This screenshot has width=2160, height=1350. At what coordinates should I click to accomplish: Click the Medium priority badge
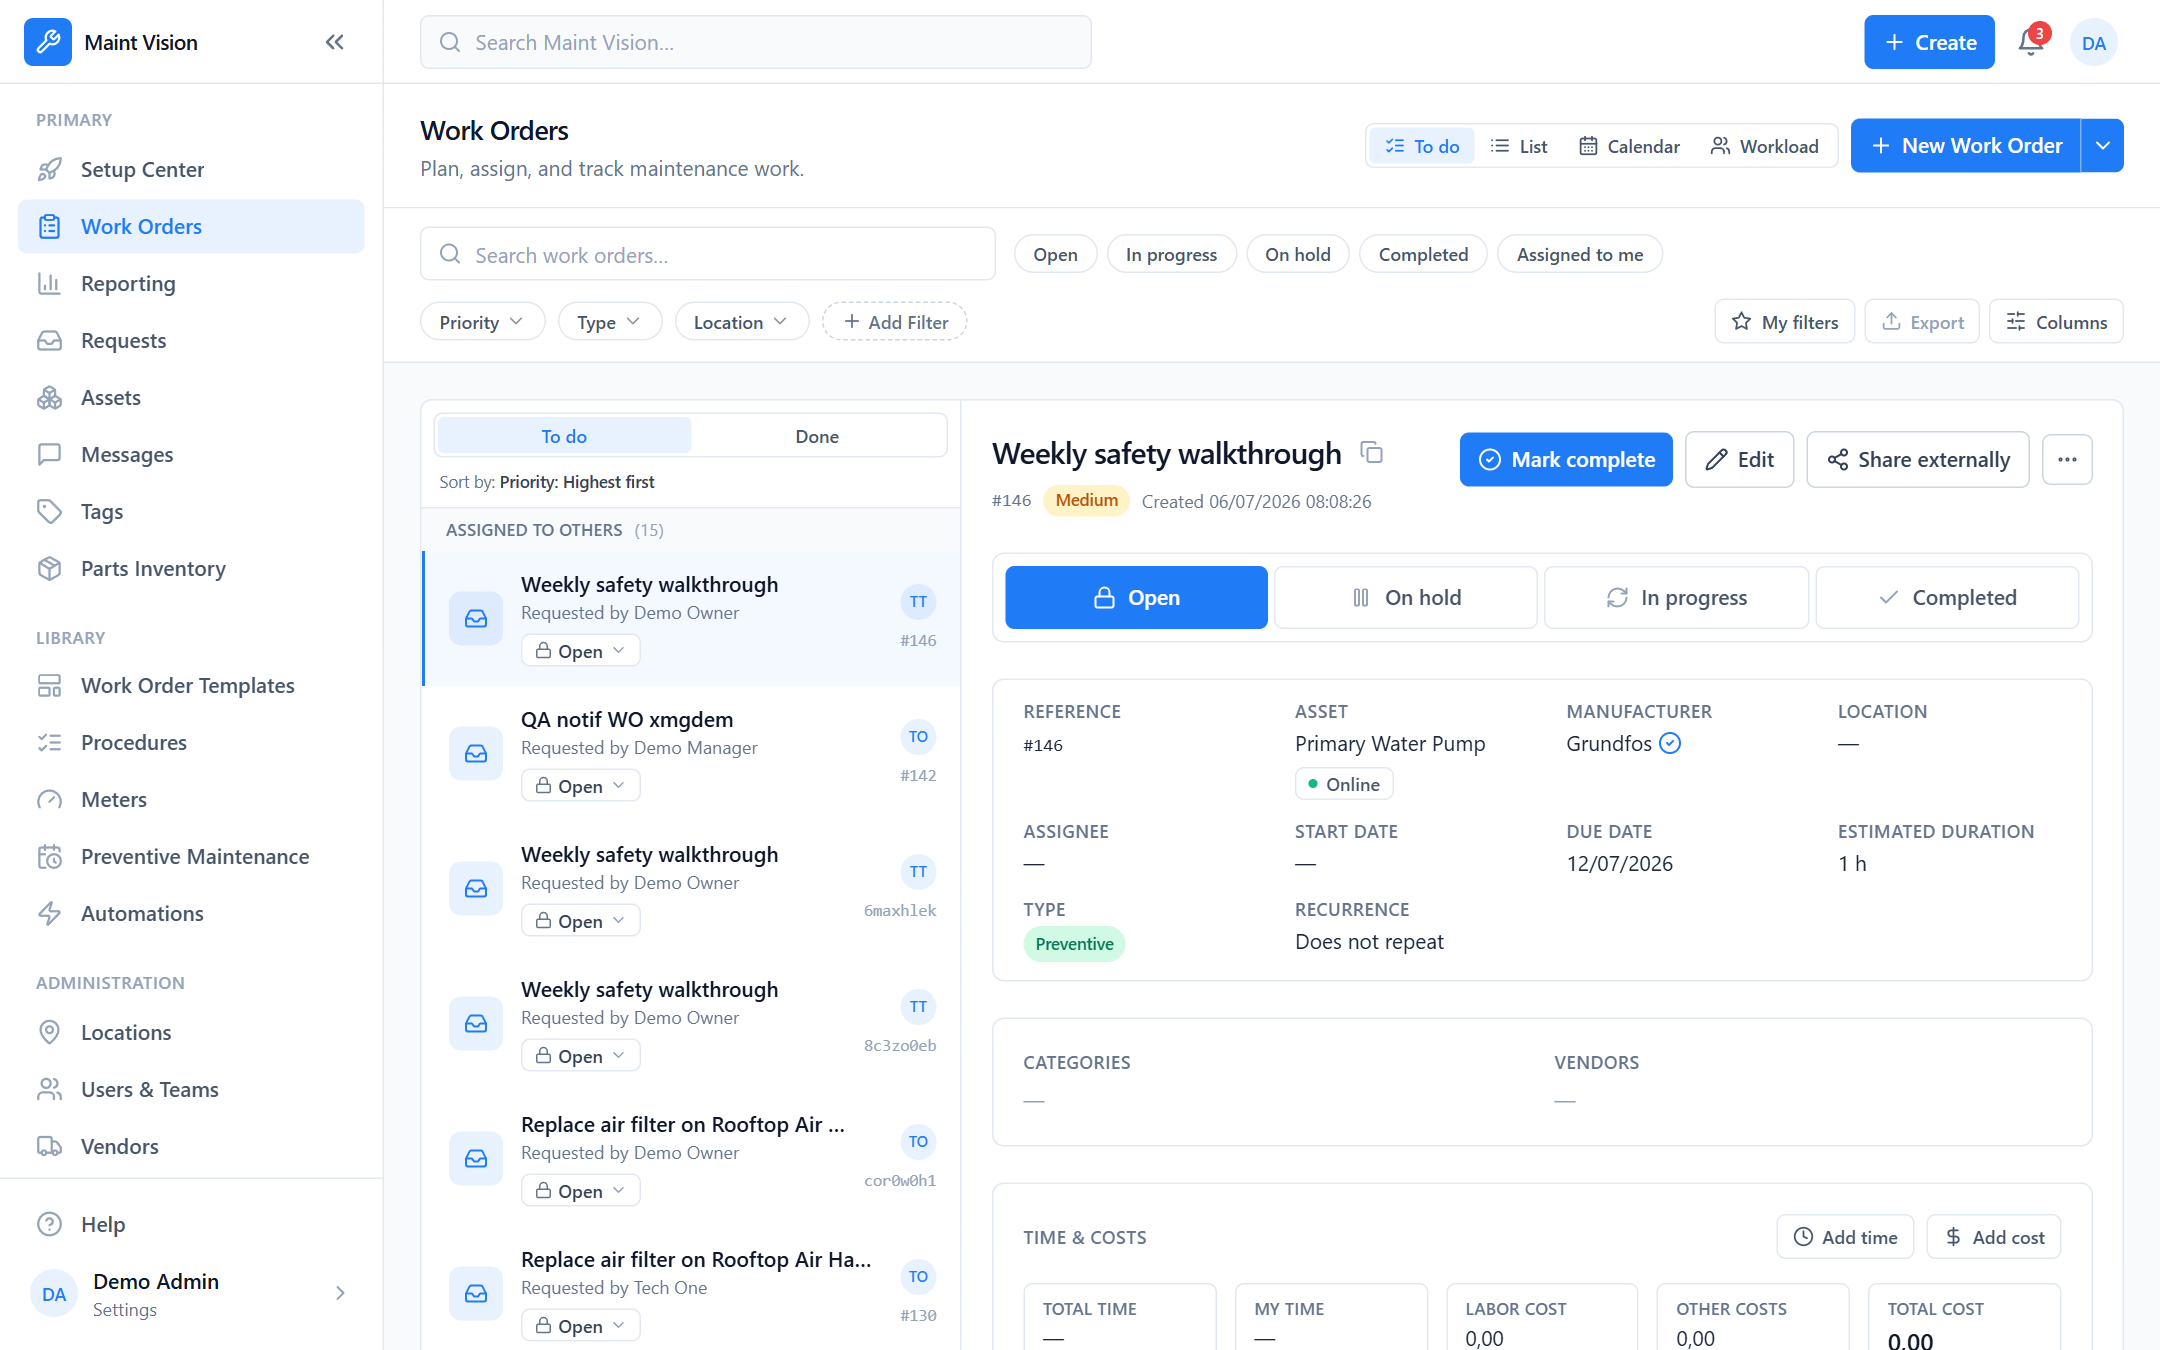click(1086, 501)
